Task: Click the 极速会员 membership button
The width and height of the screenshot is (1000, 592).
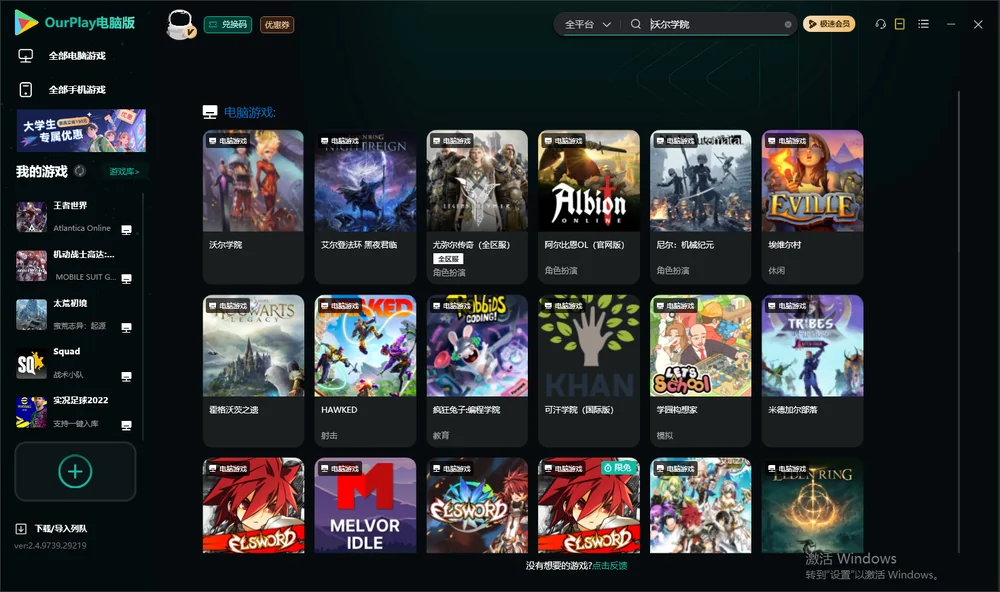Action: 828,24
